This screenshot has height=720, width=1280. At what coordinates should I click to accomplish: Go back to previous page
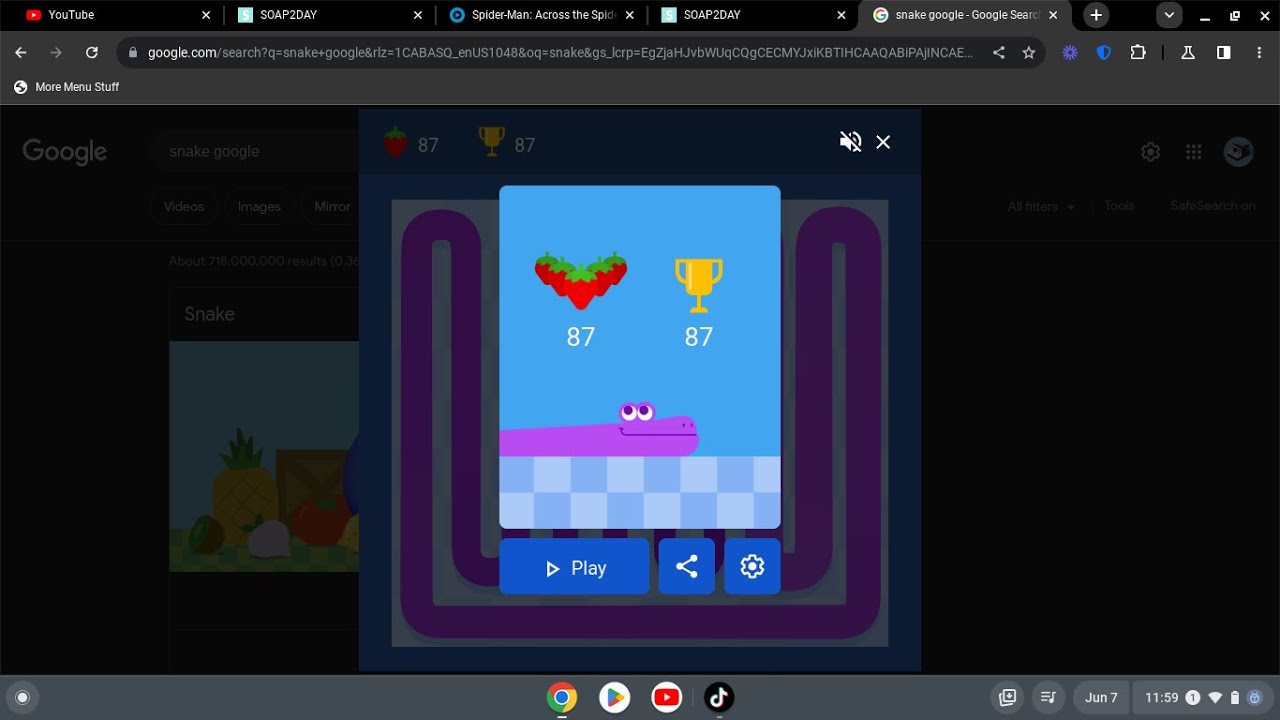[21, 53]
